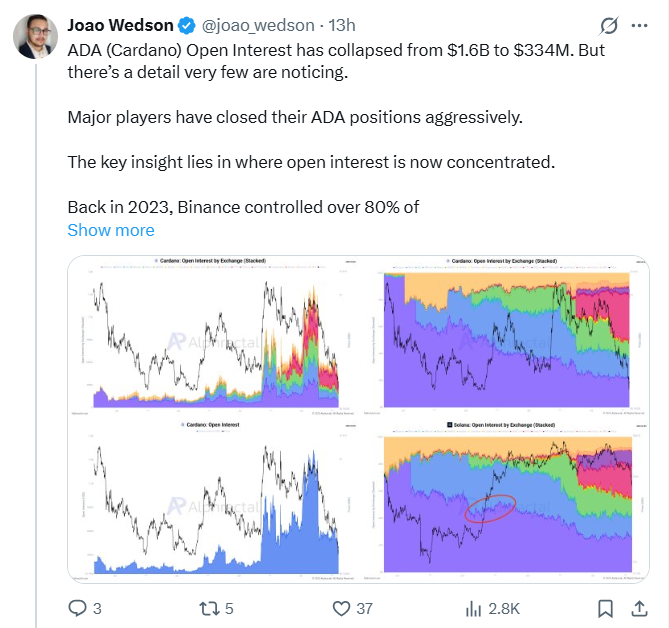Open the top-right Cardano exchange share chart

click(x=506, y=335)
